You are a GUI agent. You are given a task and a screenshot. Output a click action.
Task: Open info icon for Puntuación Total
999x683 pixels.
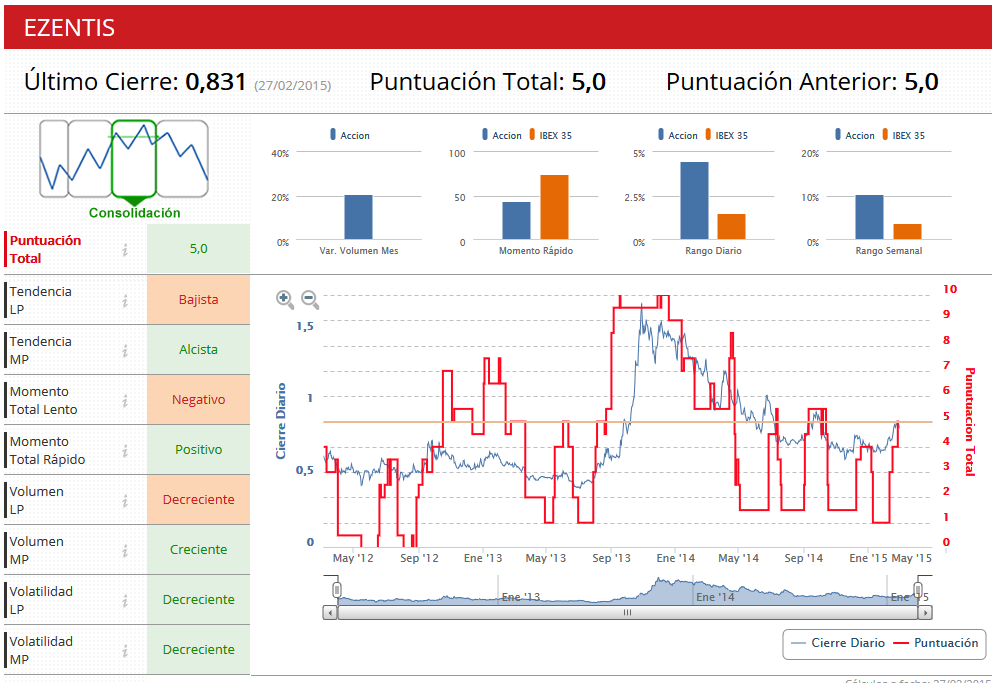point(125,250)
